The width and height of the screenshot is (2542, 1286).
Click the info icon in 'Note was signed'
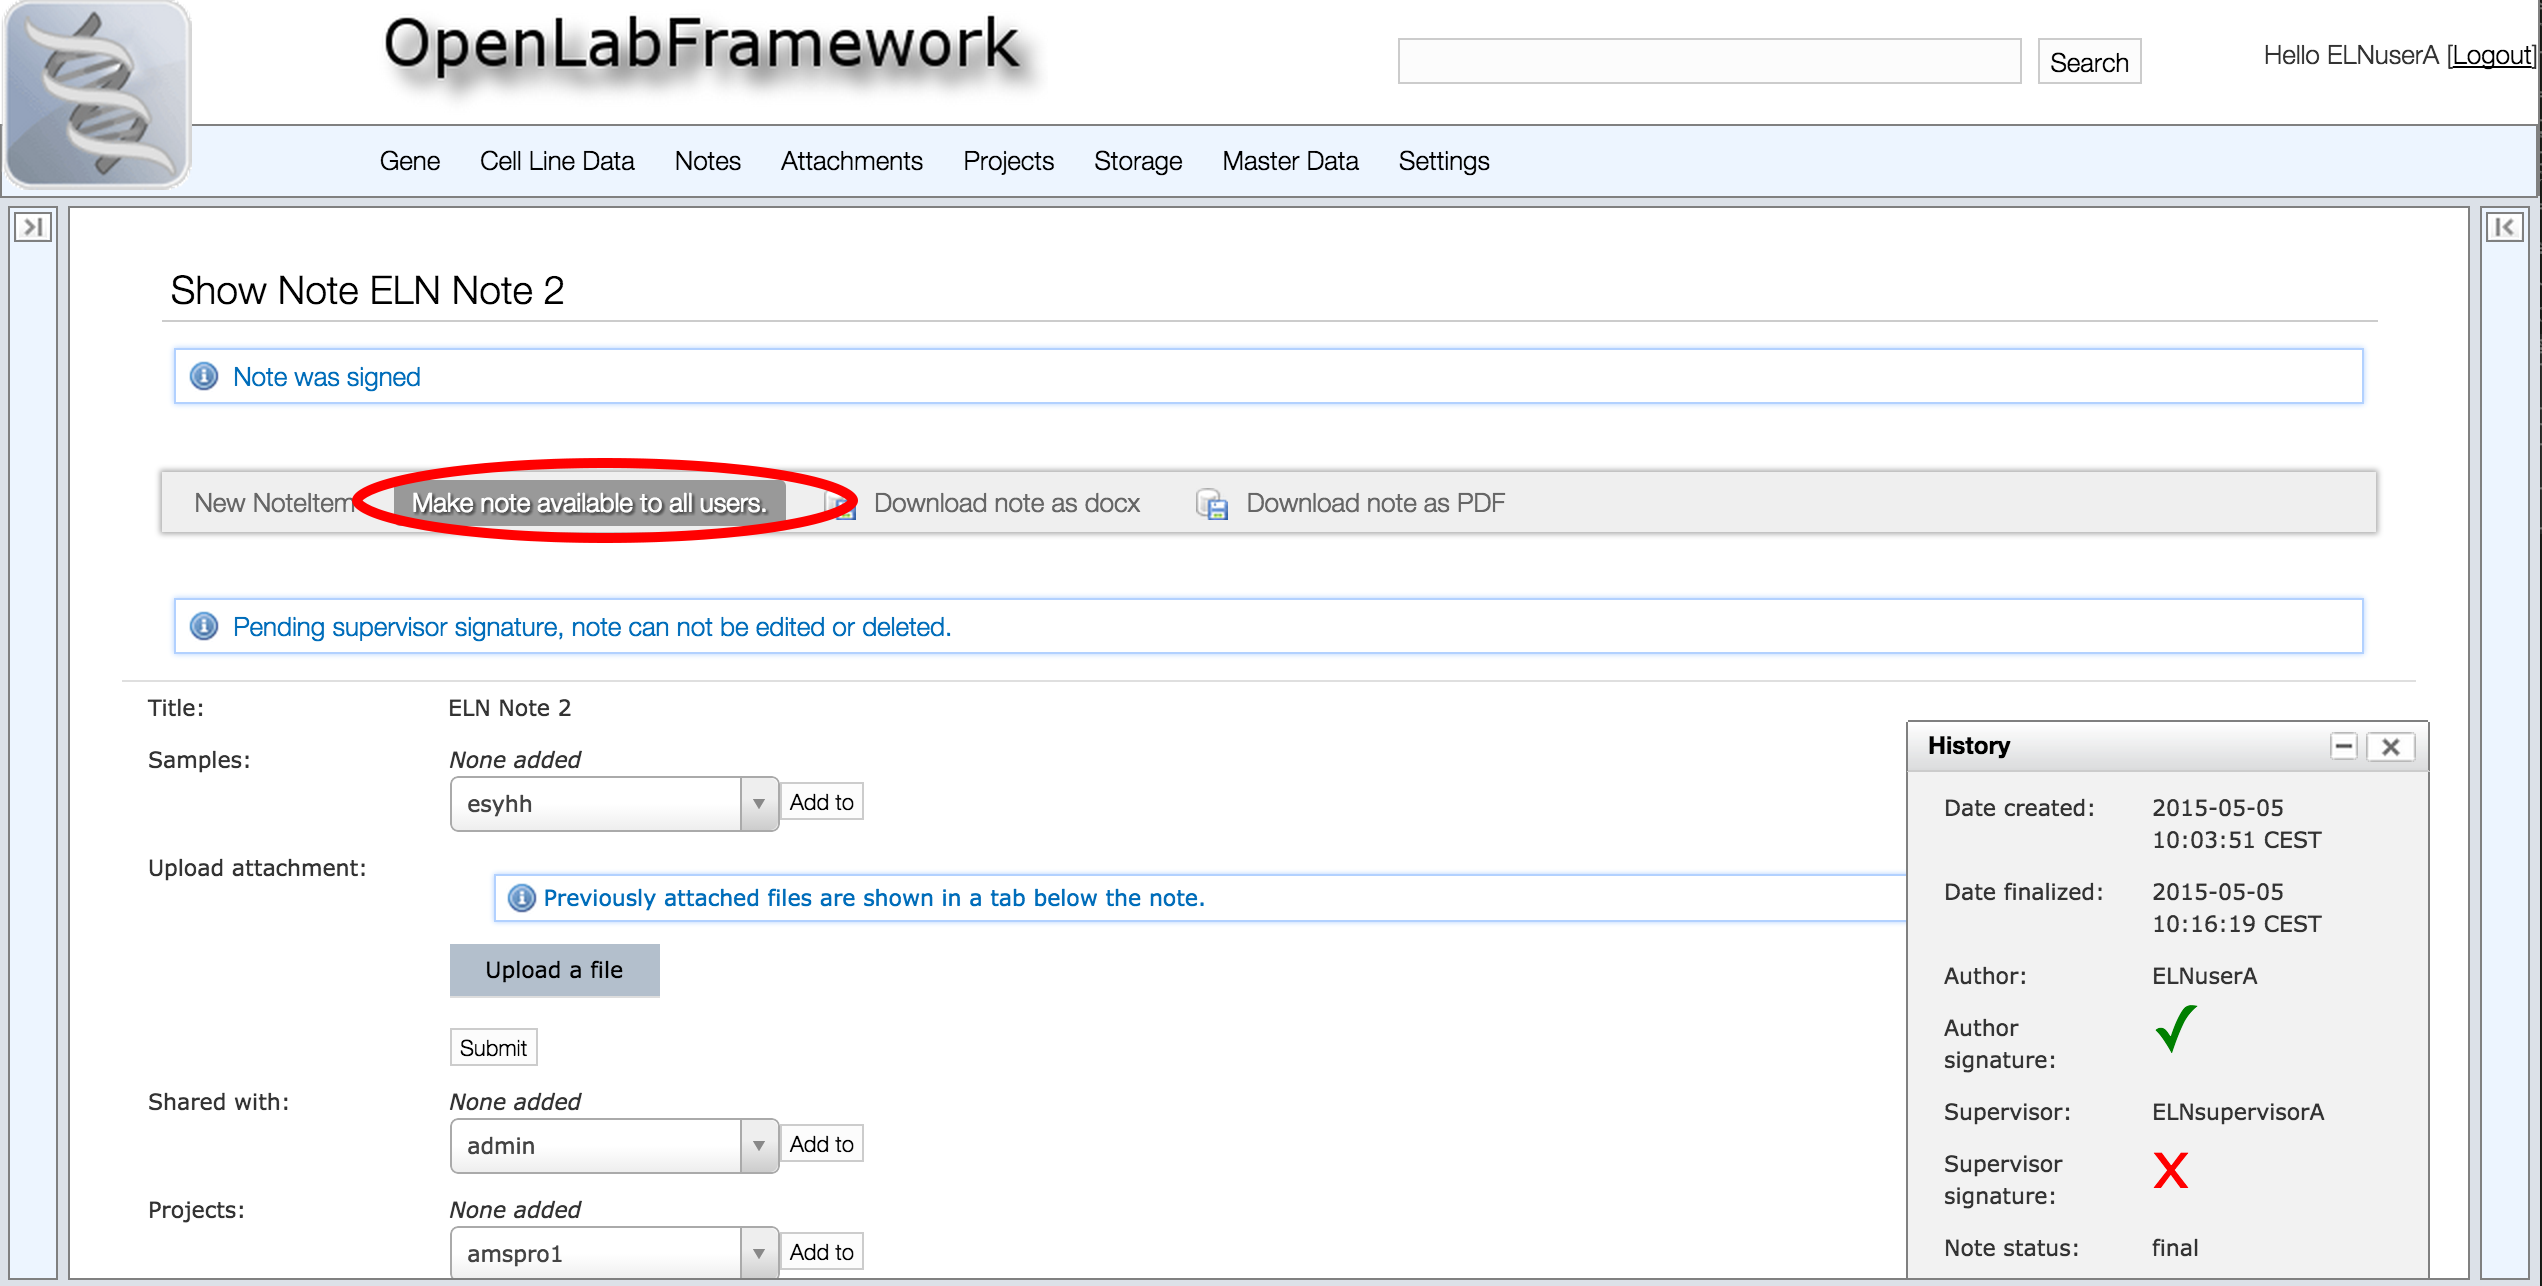click(204, 377)
